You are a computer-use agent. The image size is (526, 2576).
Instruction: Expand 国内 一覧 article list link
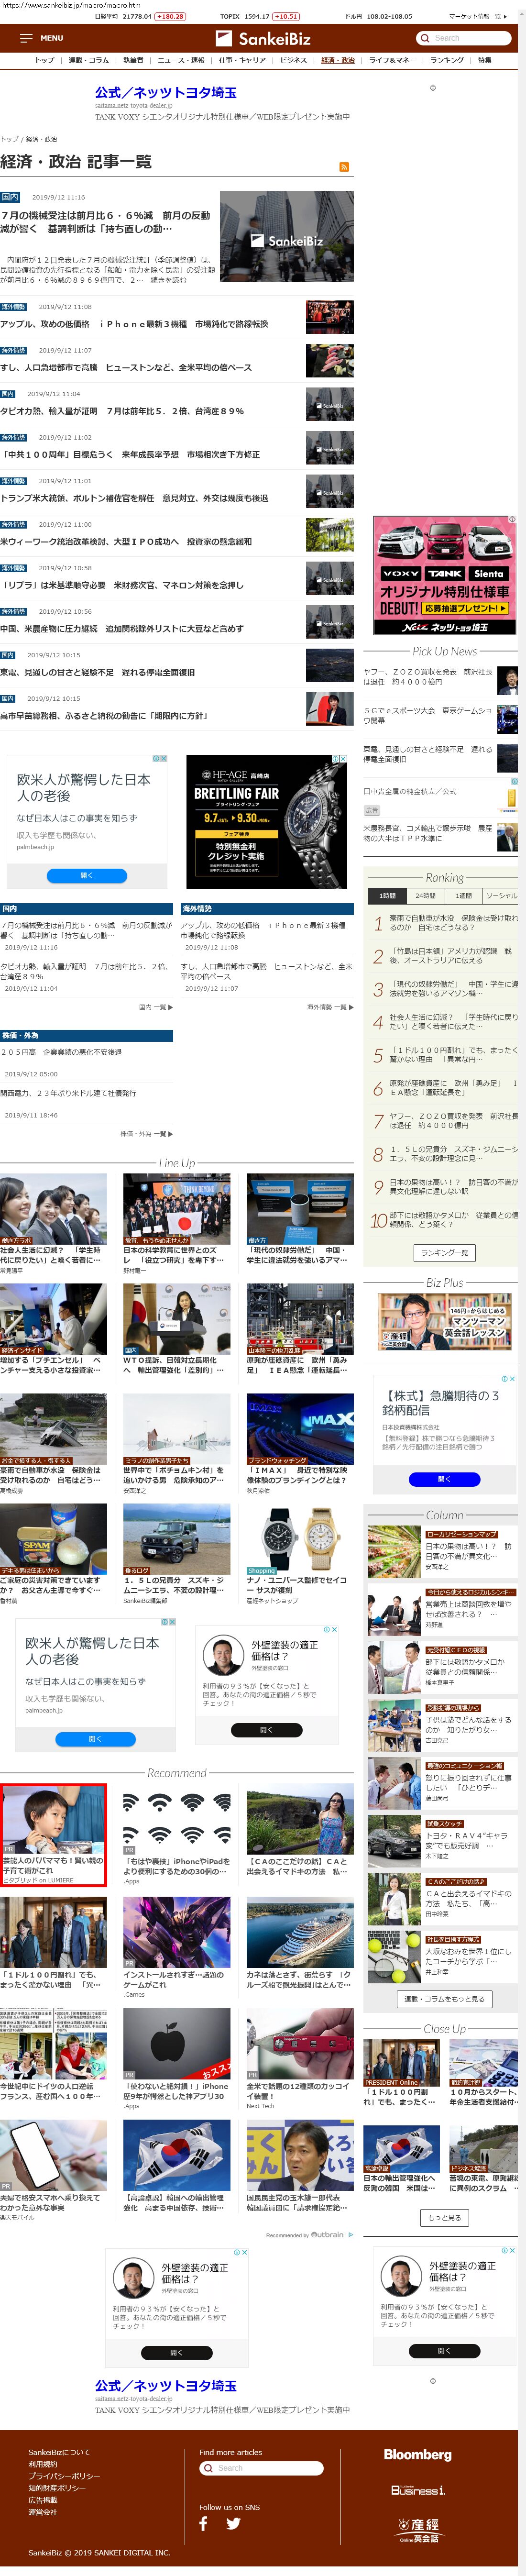(x=155, y=1007)
